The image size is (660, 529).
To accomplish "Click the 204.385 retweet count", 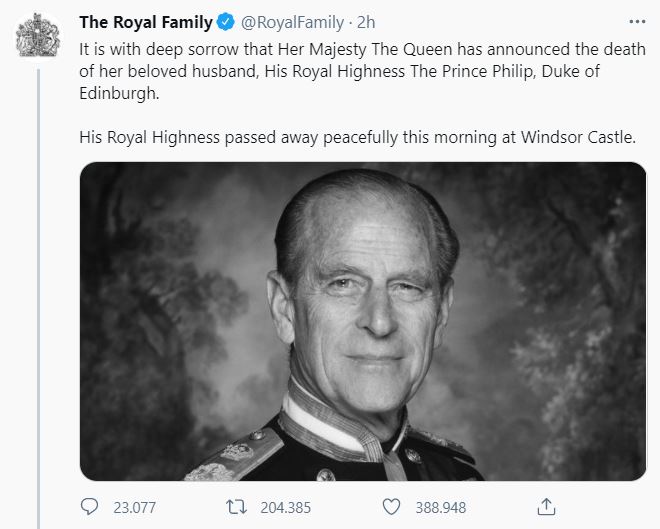I will click(x=286, y=507).
